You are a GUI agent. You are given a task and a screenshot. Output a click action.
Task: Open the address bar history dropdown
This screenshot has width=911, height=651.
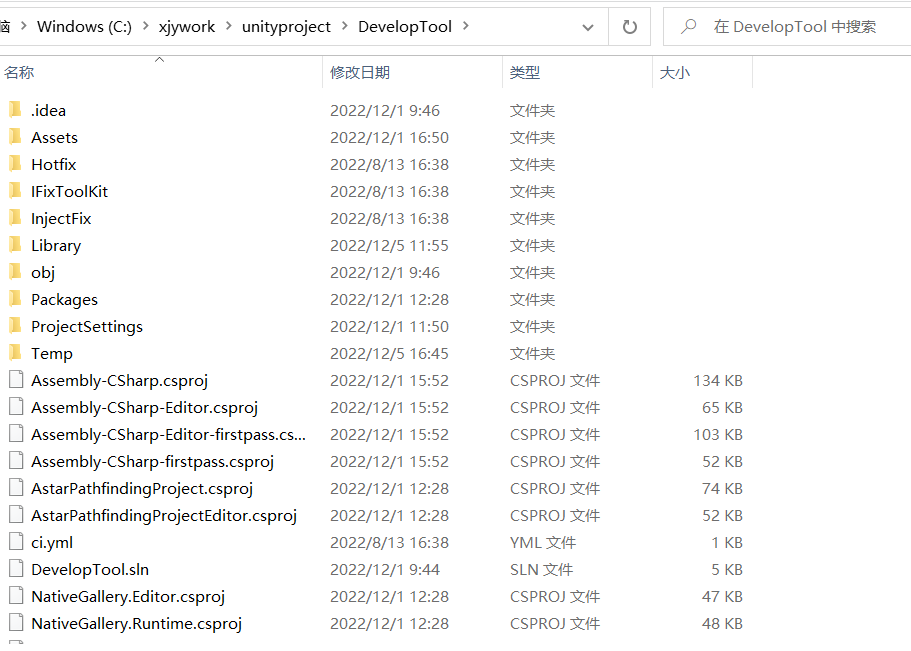point(588,27)
